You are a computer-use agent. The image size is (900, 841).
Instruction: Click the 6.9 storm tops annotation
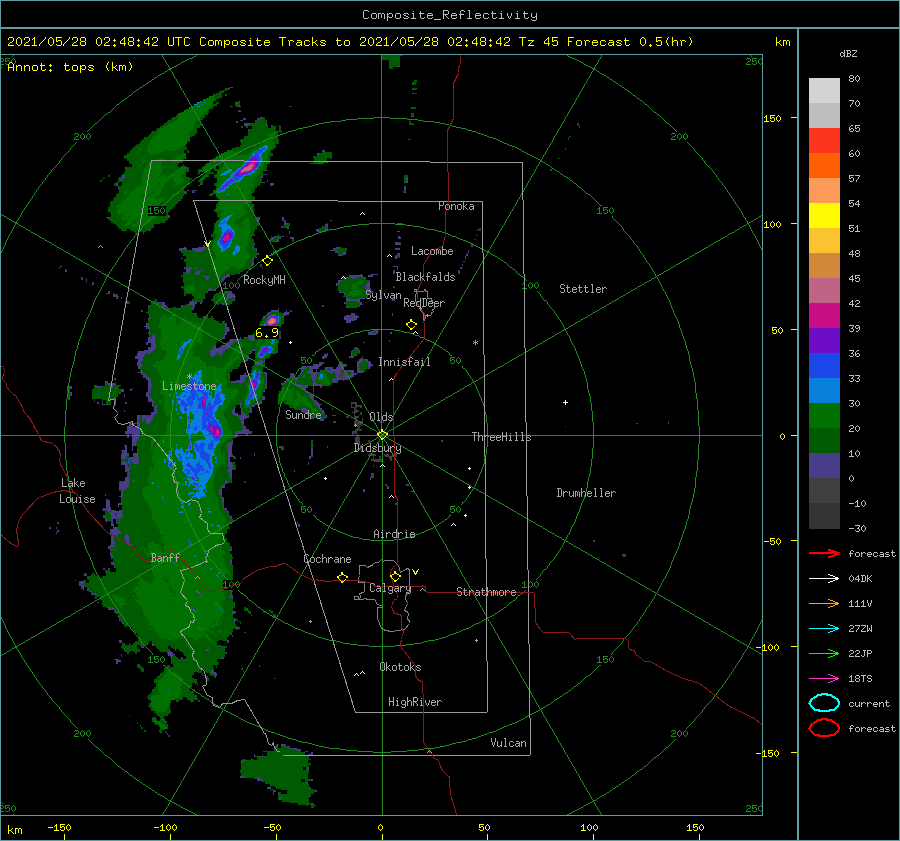tap(267, 333)
